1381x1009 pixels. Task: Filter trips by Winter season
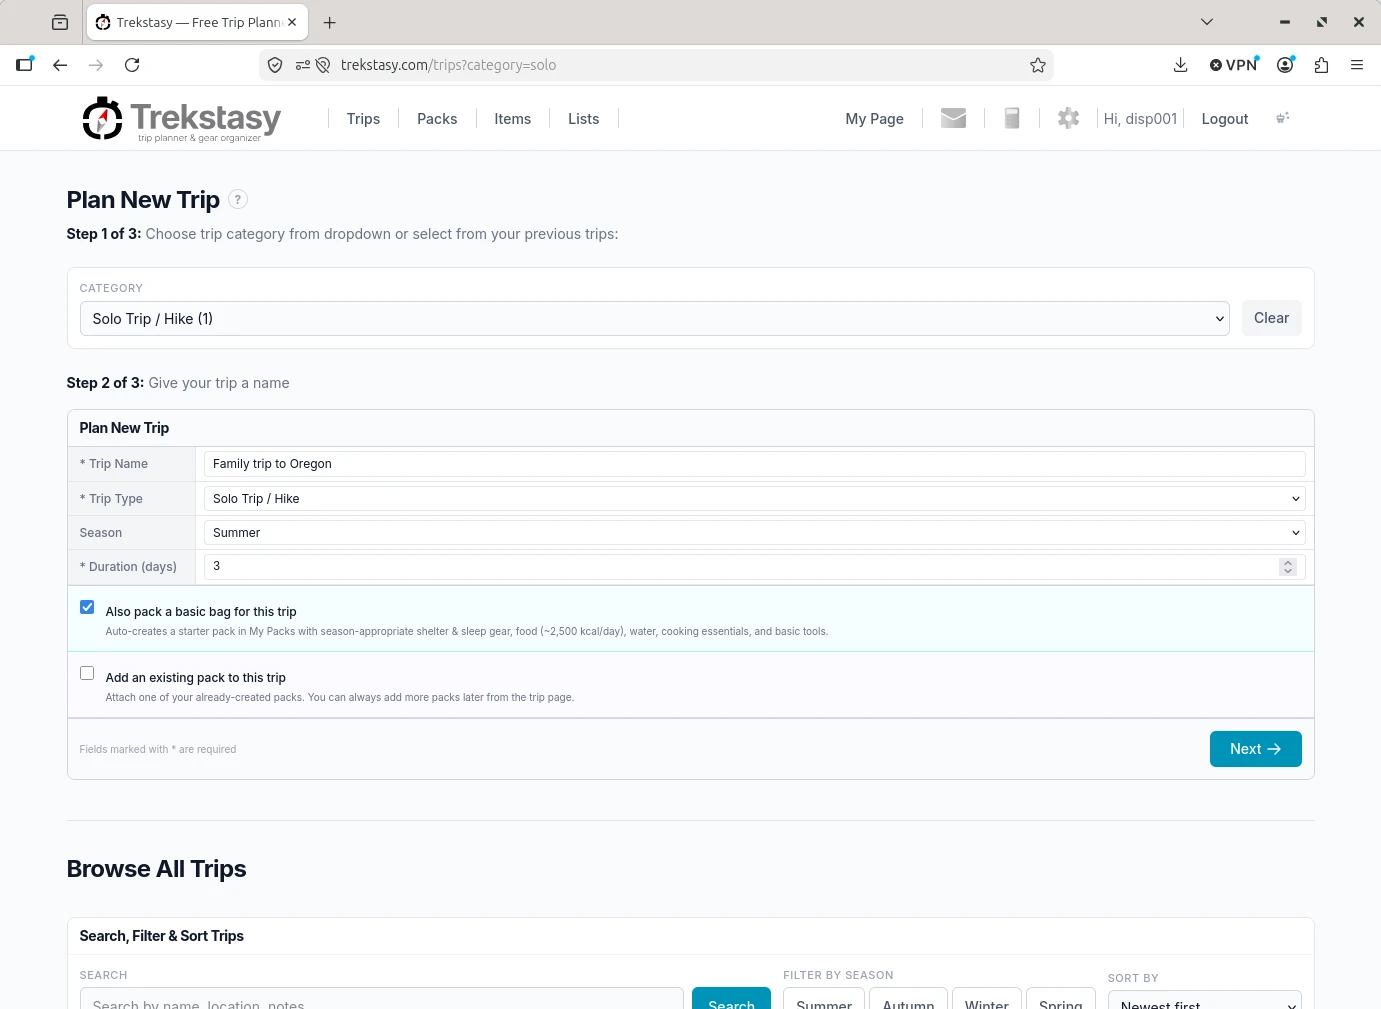pos(987,999)
